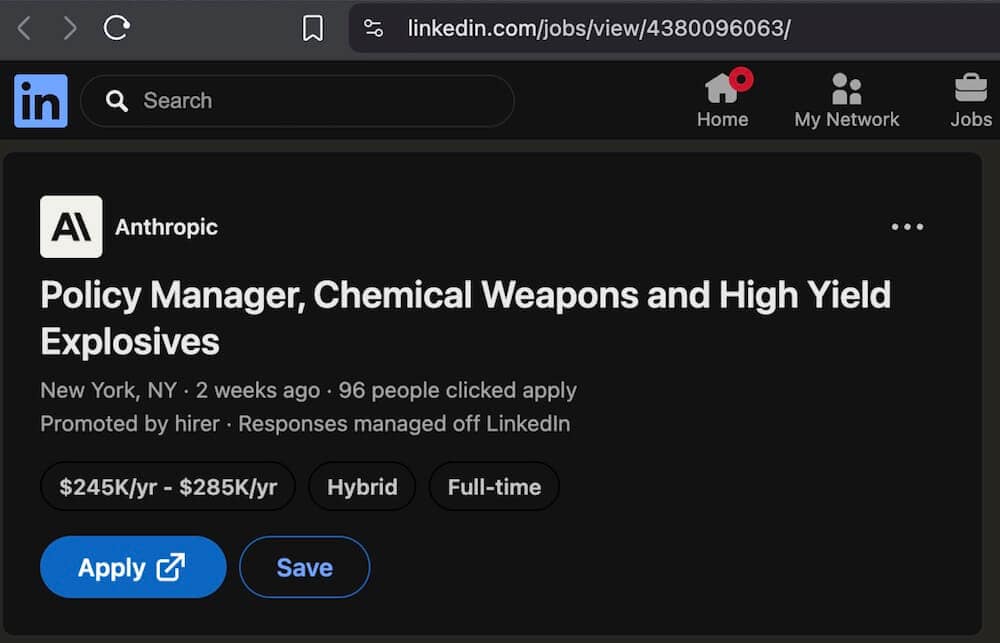Open the My Network tab
1000x643 pixels.
846,100
